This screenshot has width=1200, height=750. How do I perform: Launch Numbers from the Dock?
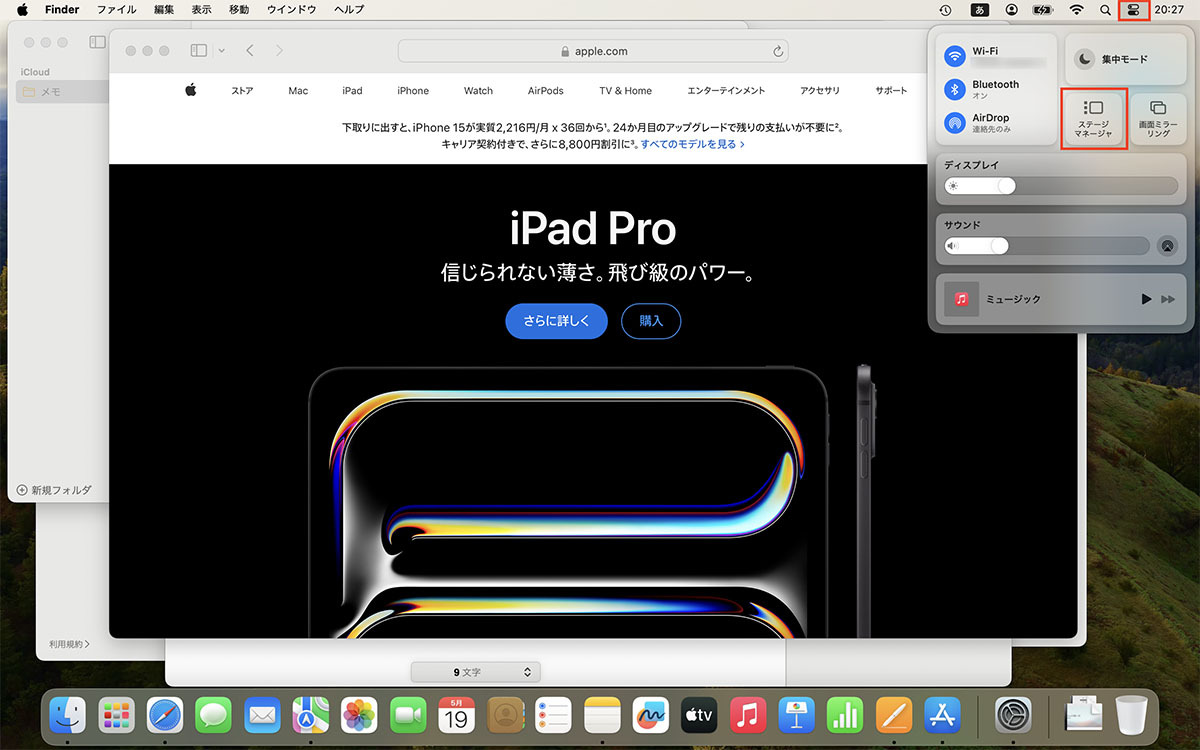pos(846,715)
